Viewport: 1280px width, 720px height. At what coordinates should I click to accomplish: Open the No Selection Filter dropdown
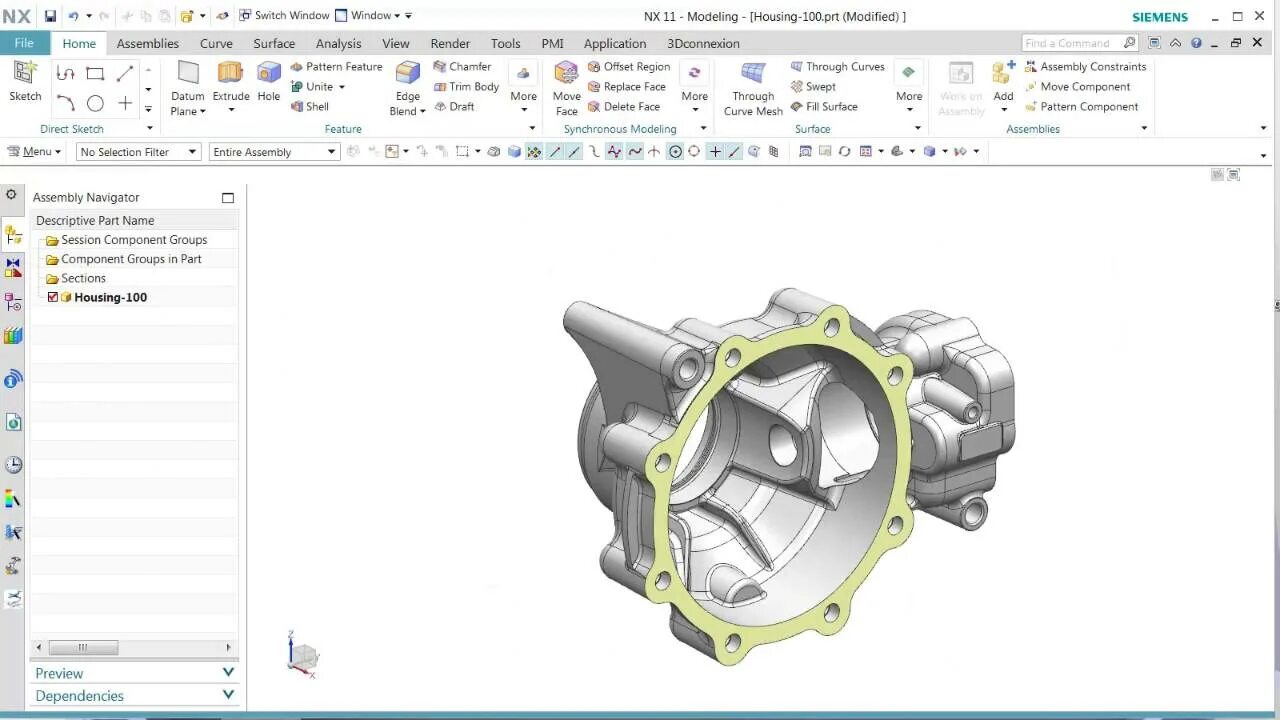[x=139, y=152]
